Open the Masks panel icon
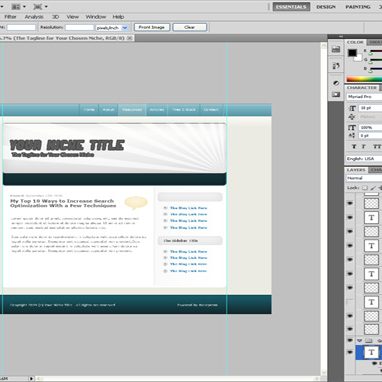382x382 pixels. (x=336, y=95)
